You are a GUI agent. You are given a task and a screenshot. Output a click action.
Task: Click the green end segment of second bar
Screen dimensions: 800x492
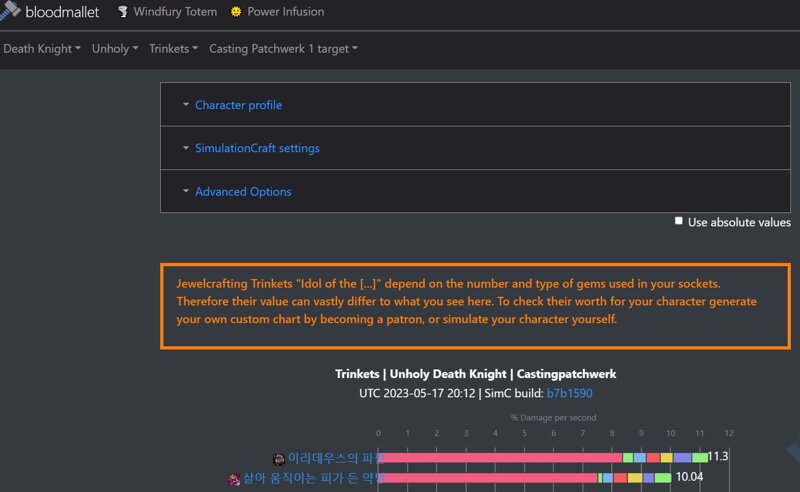(663, 478)
